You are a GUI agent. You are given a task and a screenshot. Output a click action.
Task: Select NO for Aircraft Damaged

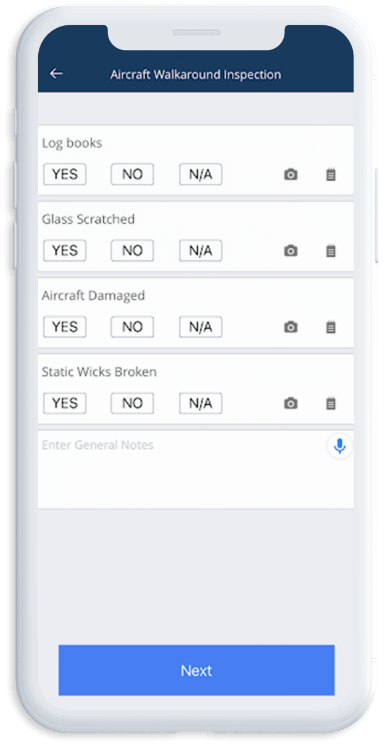point(132,327)
